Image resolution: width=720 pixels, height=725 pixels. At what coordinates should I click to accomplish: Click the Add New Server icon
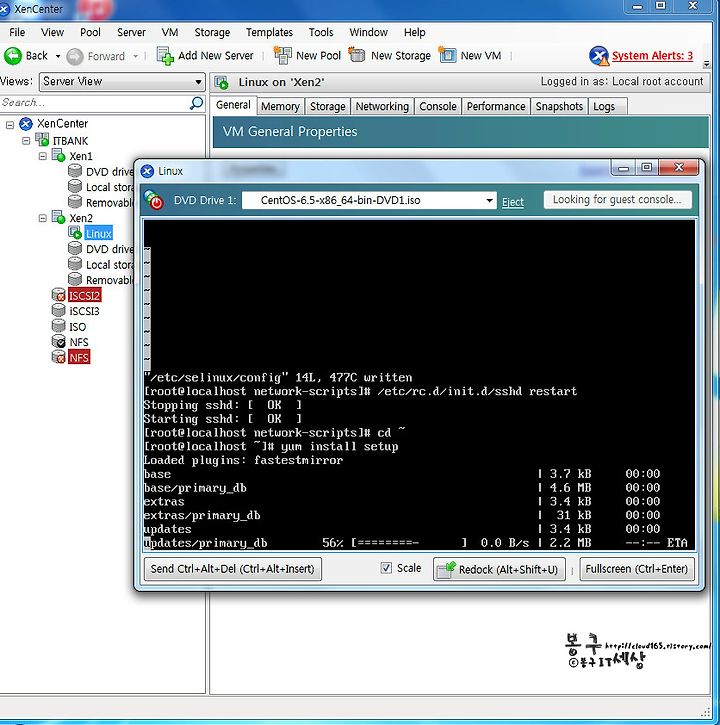click(165, 56)
